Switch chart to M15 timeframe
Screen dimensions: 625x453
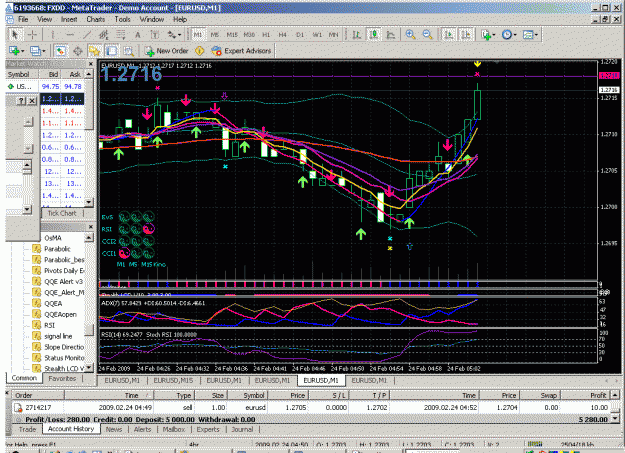click(232, 35)
